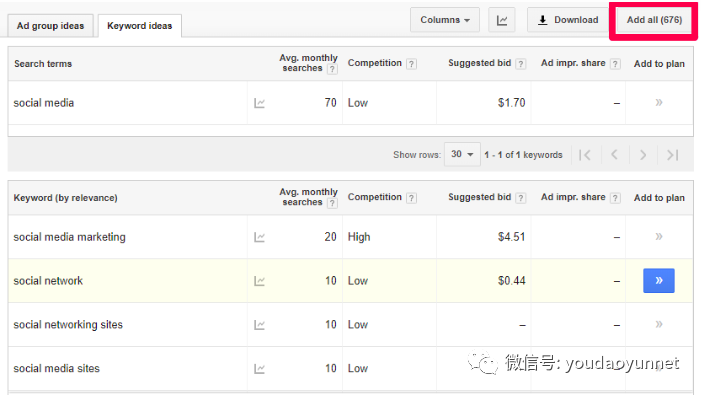Show trend chart for social media

pos(259,103)
